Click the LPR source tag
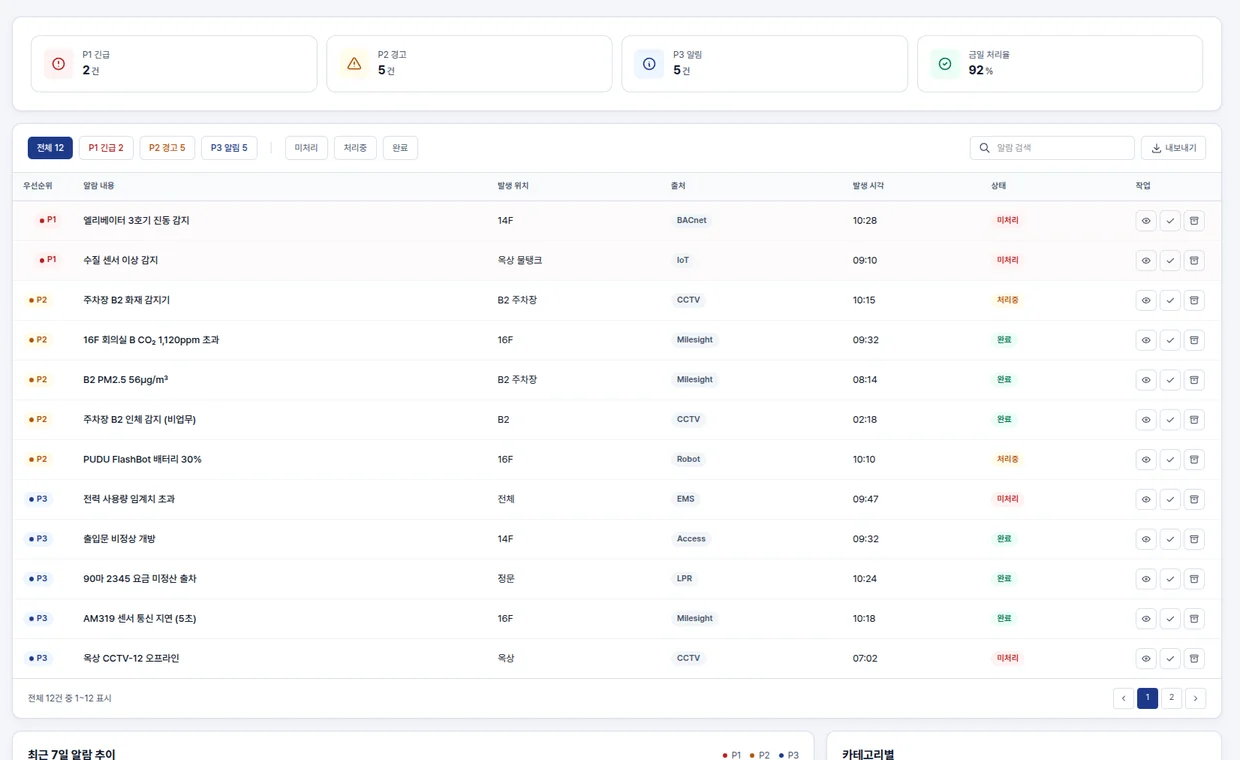 [684, 579]
